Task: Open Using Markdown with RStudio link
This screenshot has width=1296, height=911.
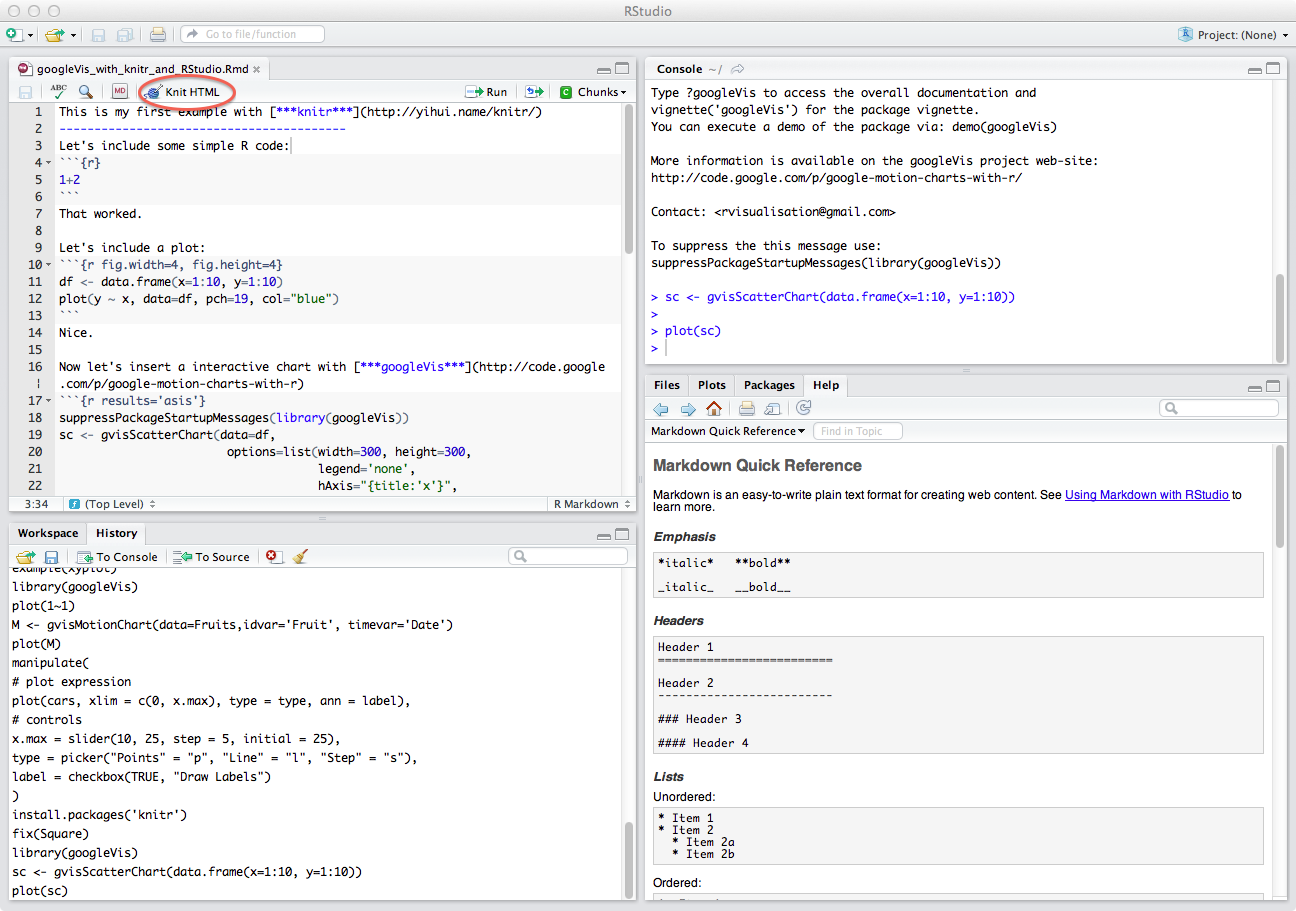Action: [1146, 495]
